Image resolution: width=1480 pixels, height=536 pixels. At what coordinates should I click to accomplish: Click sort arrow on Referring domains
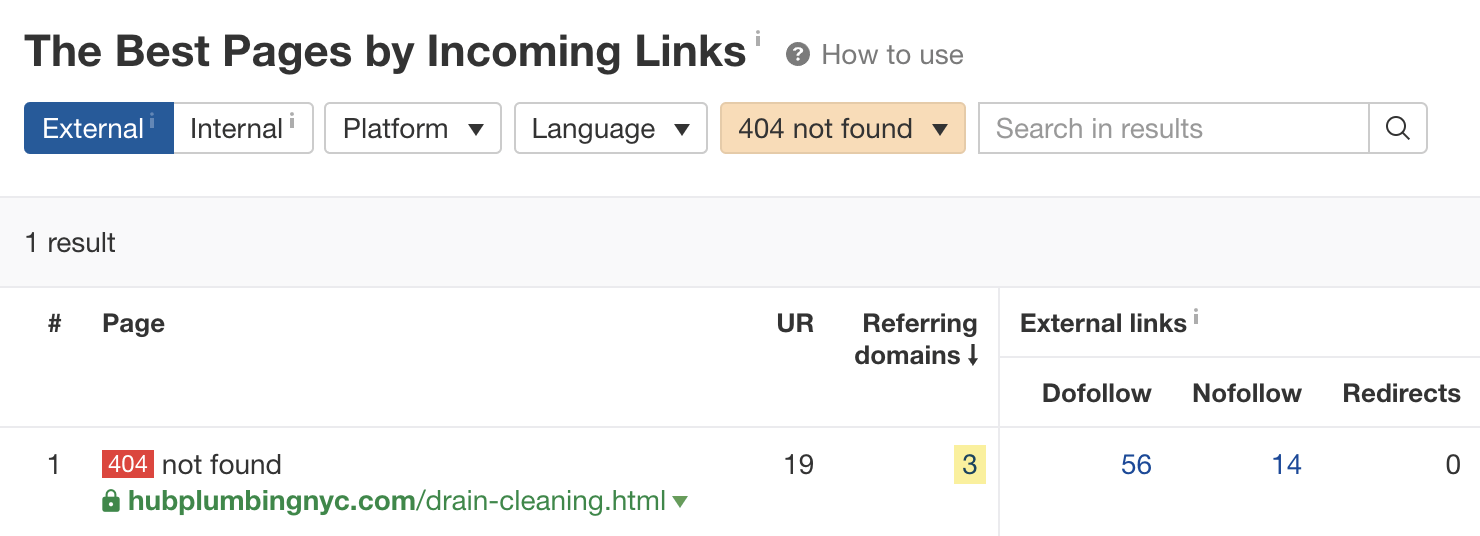pyautogui.click(x=973, y=356)
